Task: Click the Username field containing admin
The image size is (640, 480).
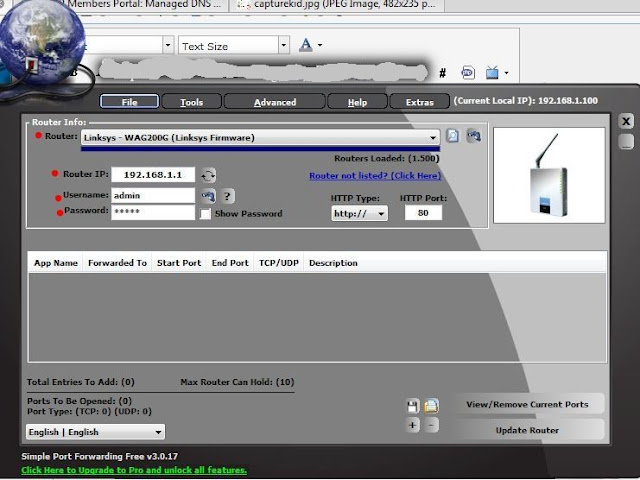Action: (153, 196)
